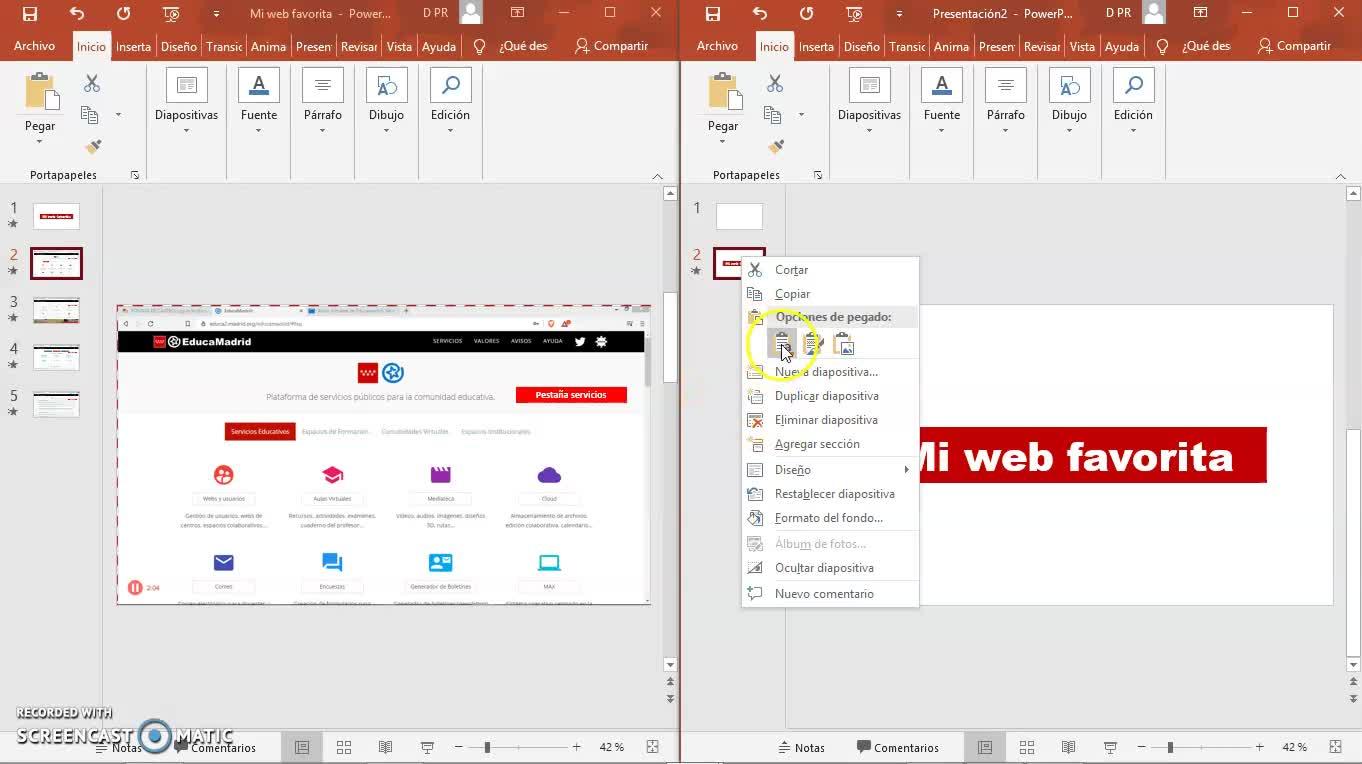This screenshot has height=764, width=1362.
Task: Choose Eliminar diapositiva in context menu
Action: pos(830,420)
